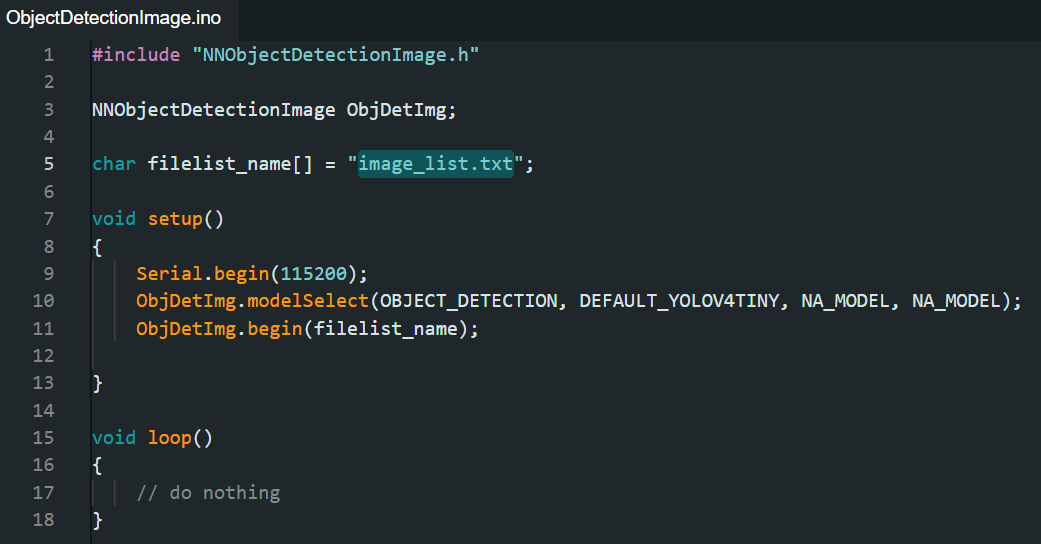Click the "NNObjectDetectionImage.h" header string
Image resolution: width=1041 pixels, height=544 pixels.
(335, 55)
